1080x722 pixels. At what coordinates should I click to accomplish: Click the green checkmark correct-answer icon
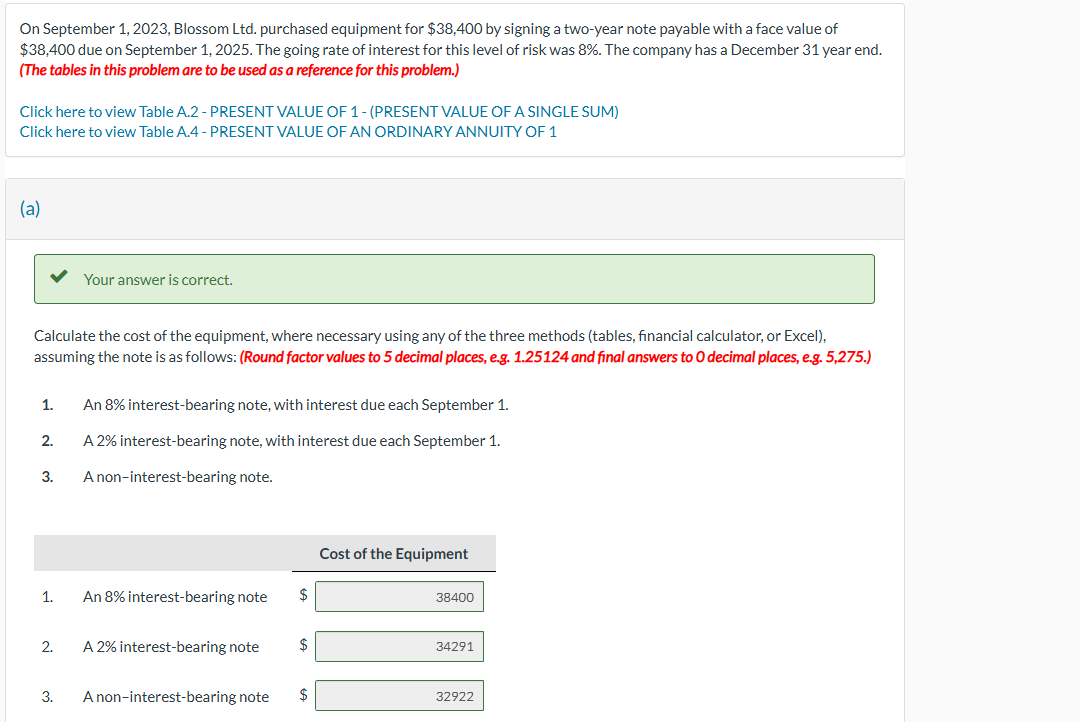(59, 278)
